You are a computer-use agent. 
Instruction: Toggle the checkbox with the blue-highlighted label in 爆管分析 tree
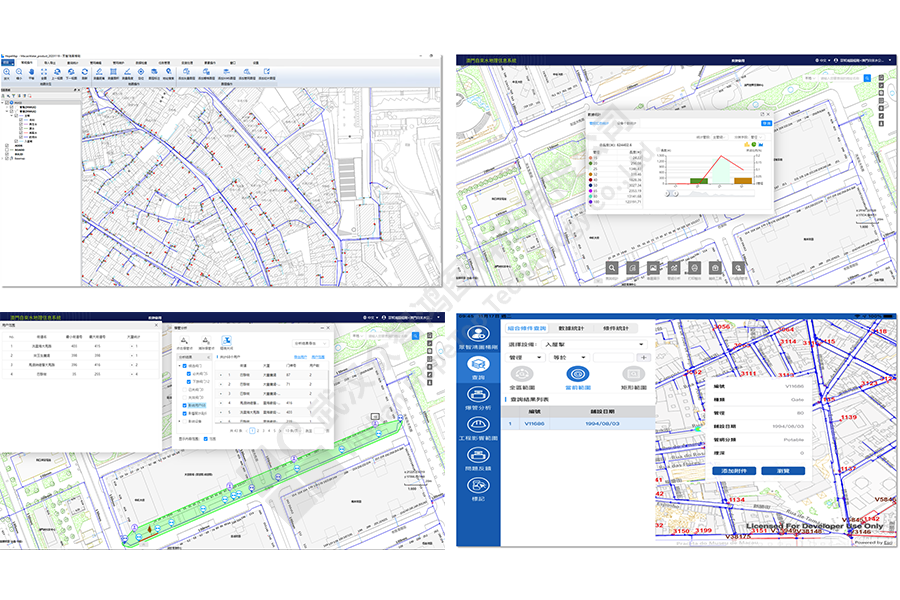pyautogui.click(x=184, y=405)
